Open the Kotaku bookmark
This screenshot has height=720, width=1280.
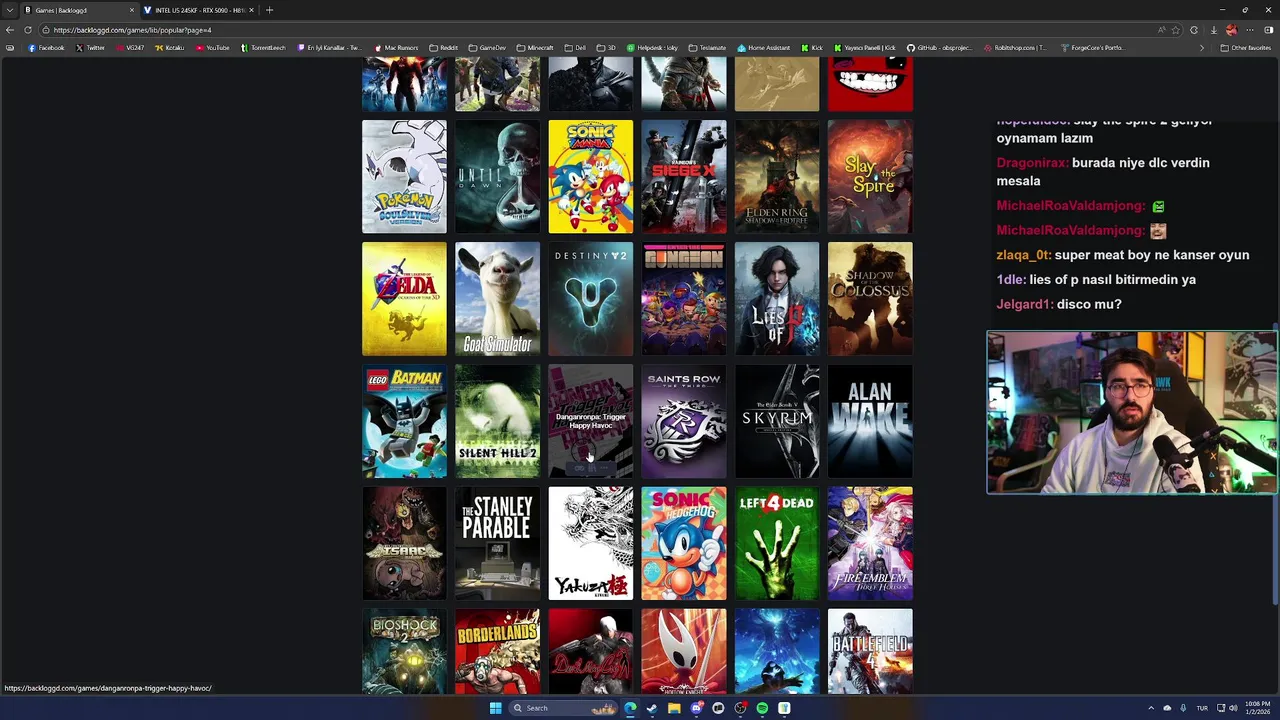click(169, 48)
